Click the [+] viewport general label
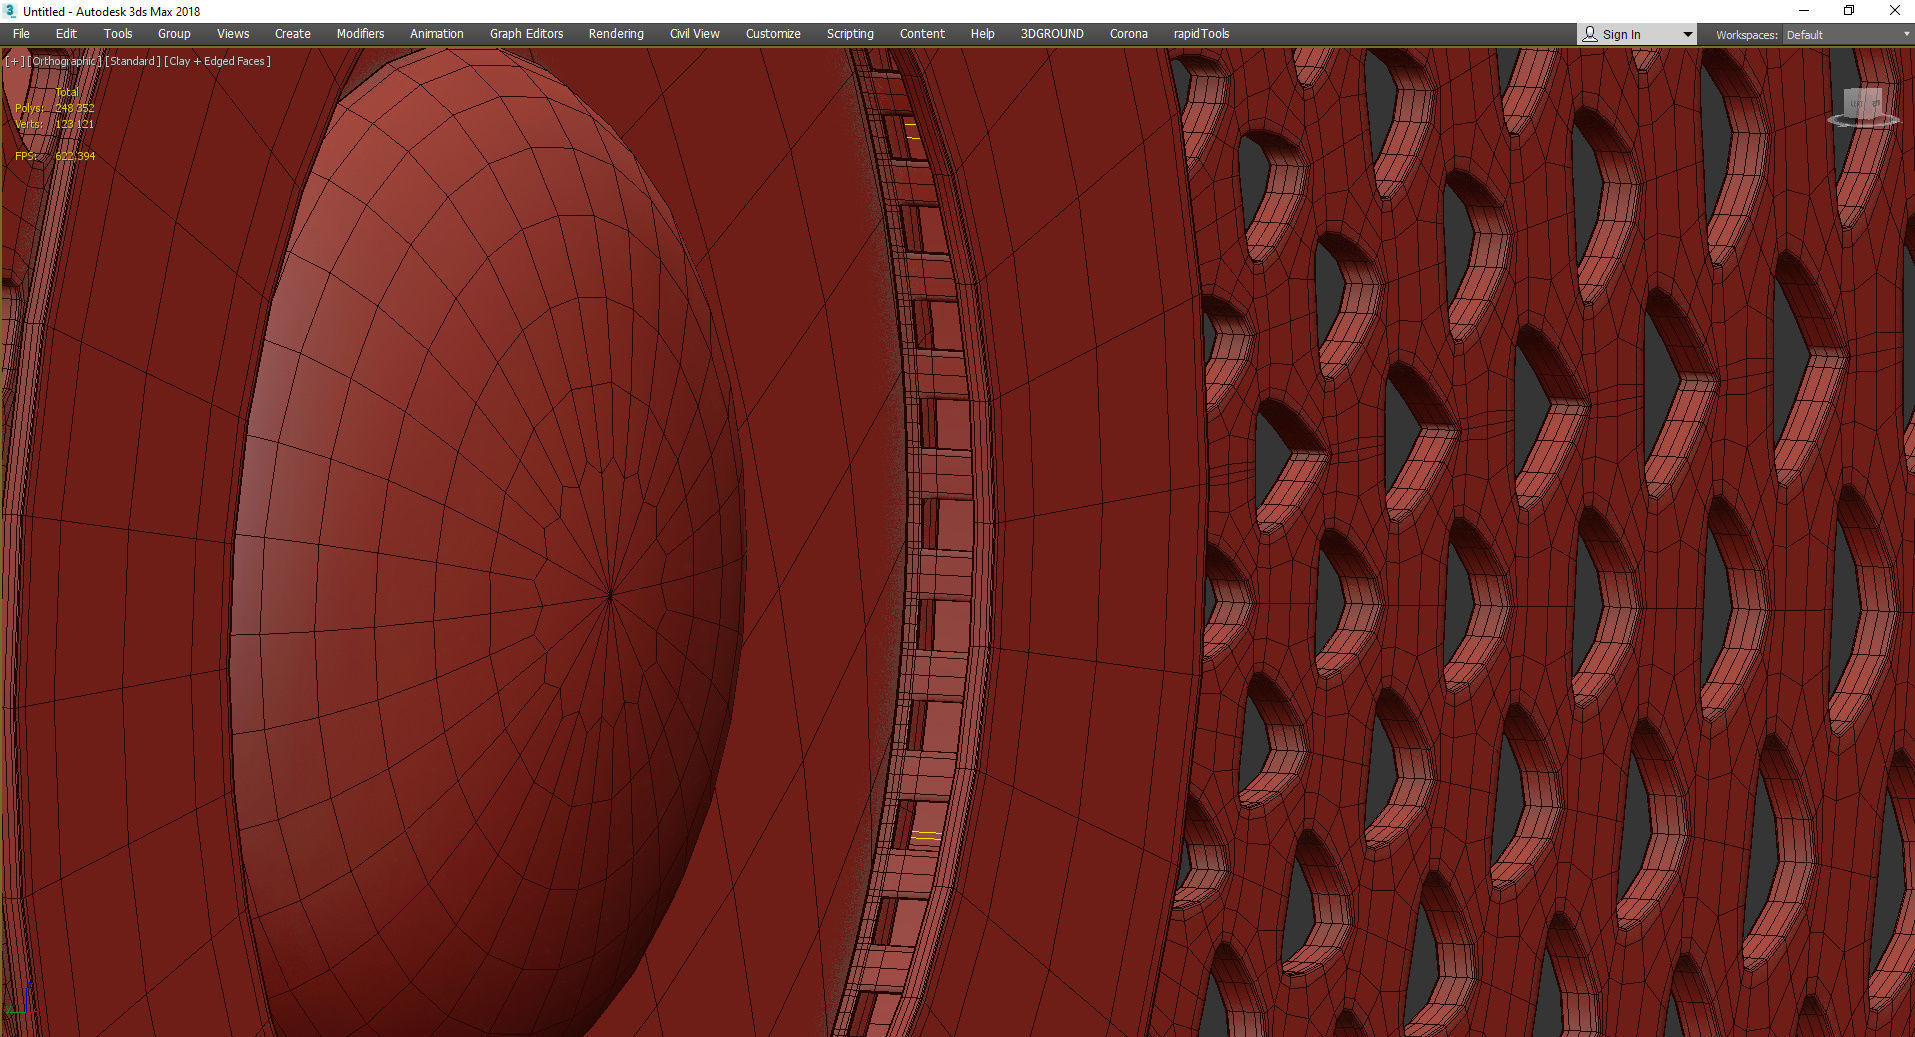 click(x=14, y=61)
